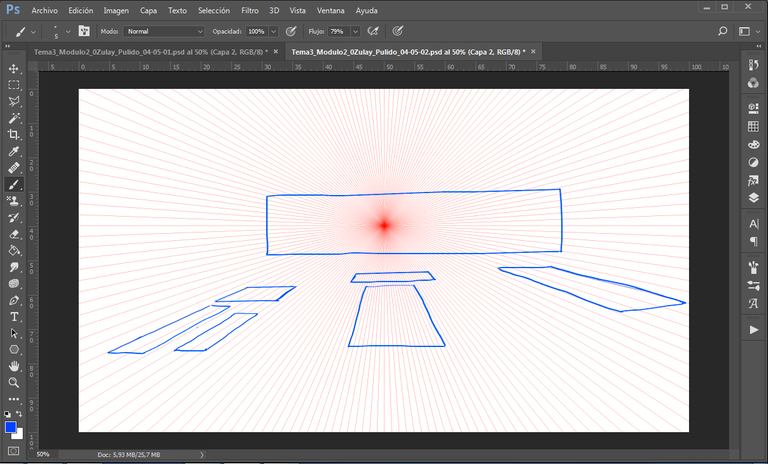Select the Path Selection tool
768x464 pixels.
point(13,333)
